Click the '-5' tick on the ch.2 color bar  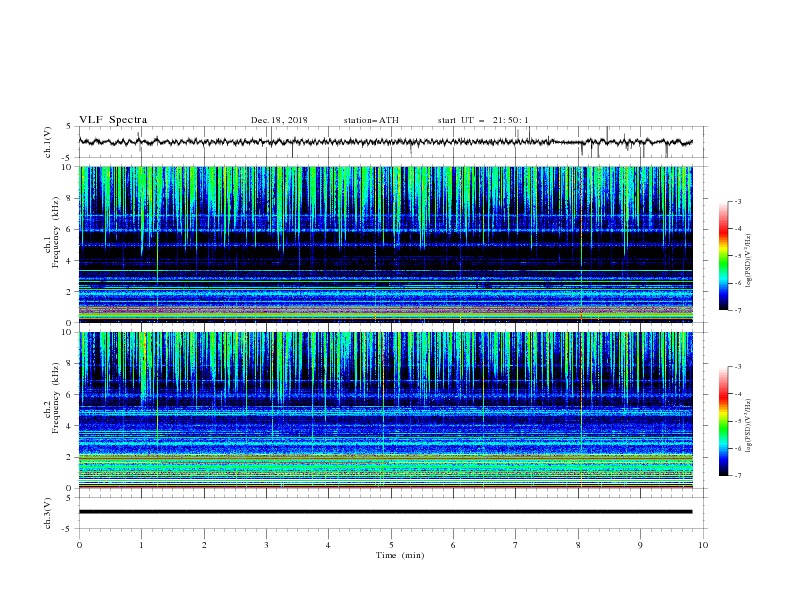pos(737,421)
